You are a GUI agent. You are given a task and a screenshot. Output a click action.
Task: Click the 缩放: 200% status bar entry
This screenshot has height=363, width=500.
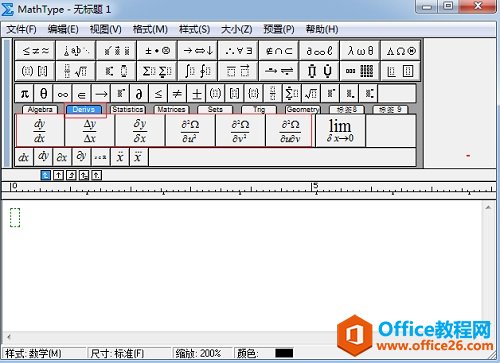[x=202, y=353]
